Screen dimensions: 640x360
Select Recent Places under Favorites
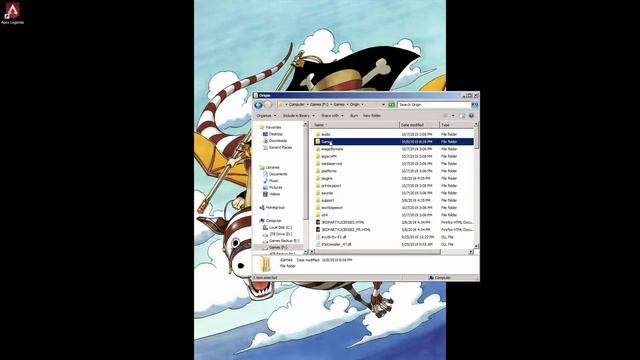click(280, 147)
